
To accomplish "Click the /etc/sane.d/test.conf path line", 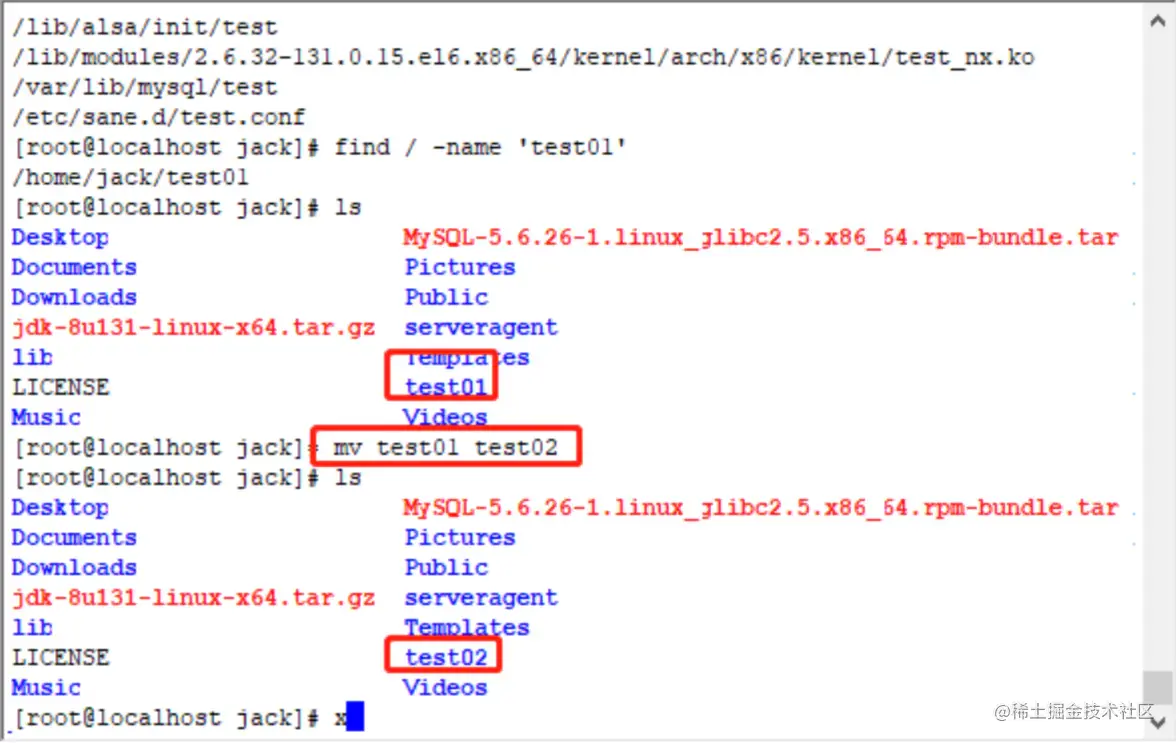I will (158, 117).
